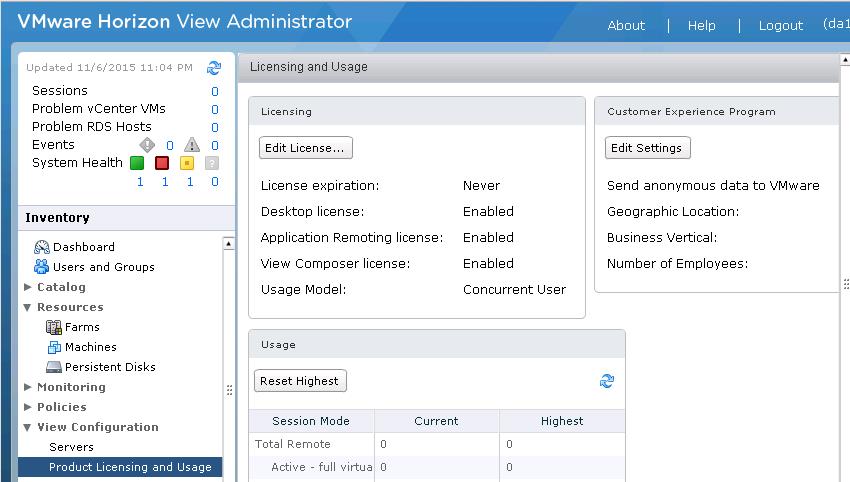This screenshot has height=482, width=850.
Task: Click the Inventory panel scroll up arrow
Action: [229, 243]
